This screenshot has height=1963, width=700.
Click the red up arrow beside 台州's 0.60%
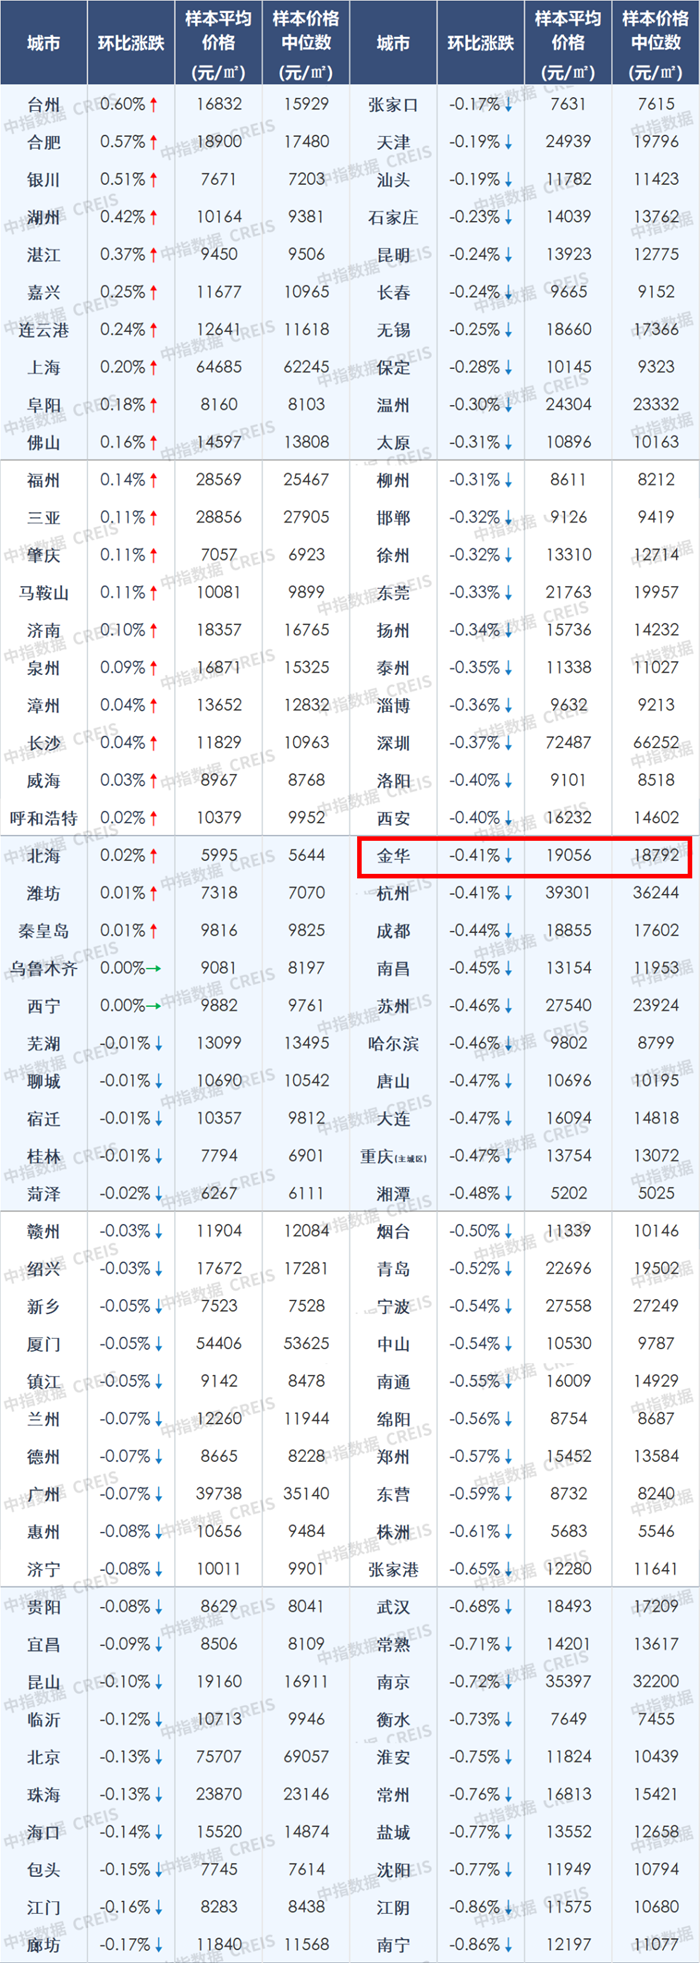[154, 105]
